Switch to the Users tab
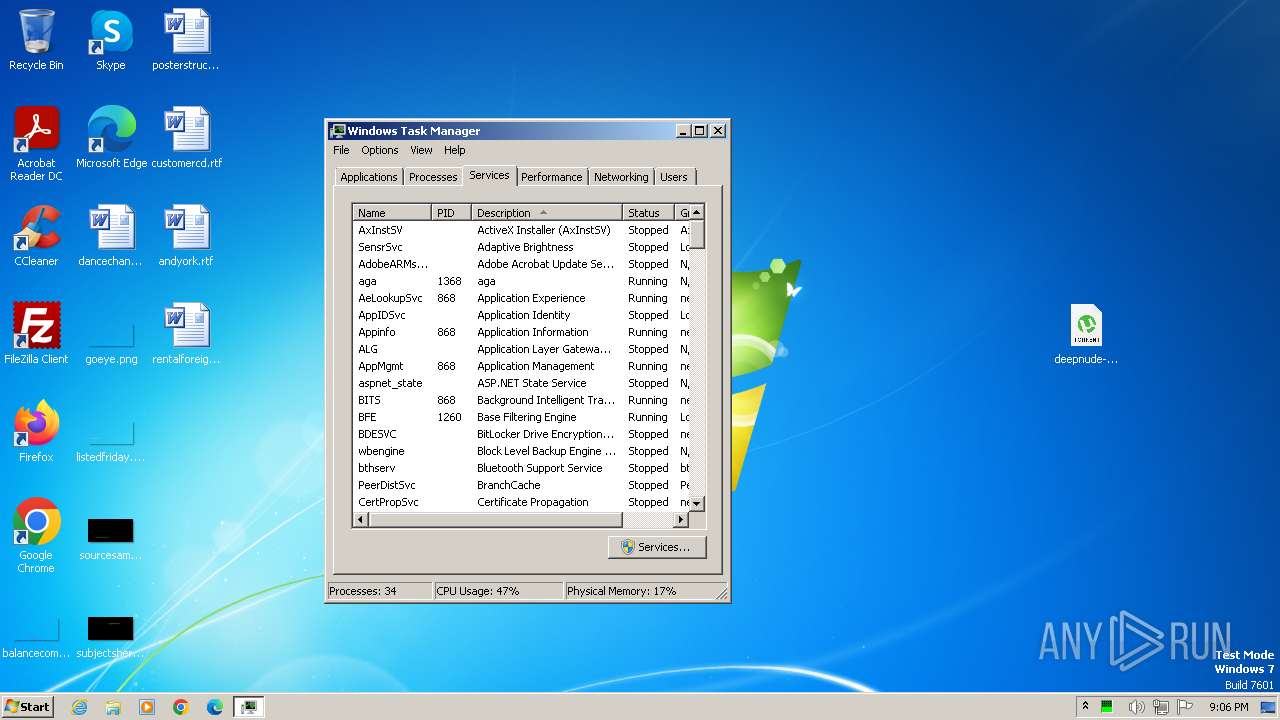This screenshot has height=720, width=1280. point(674,177)
